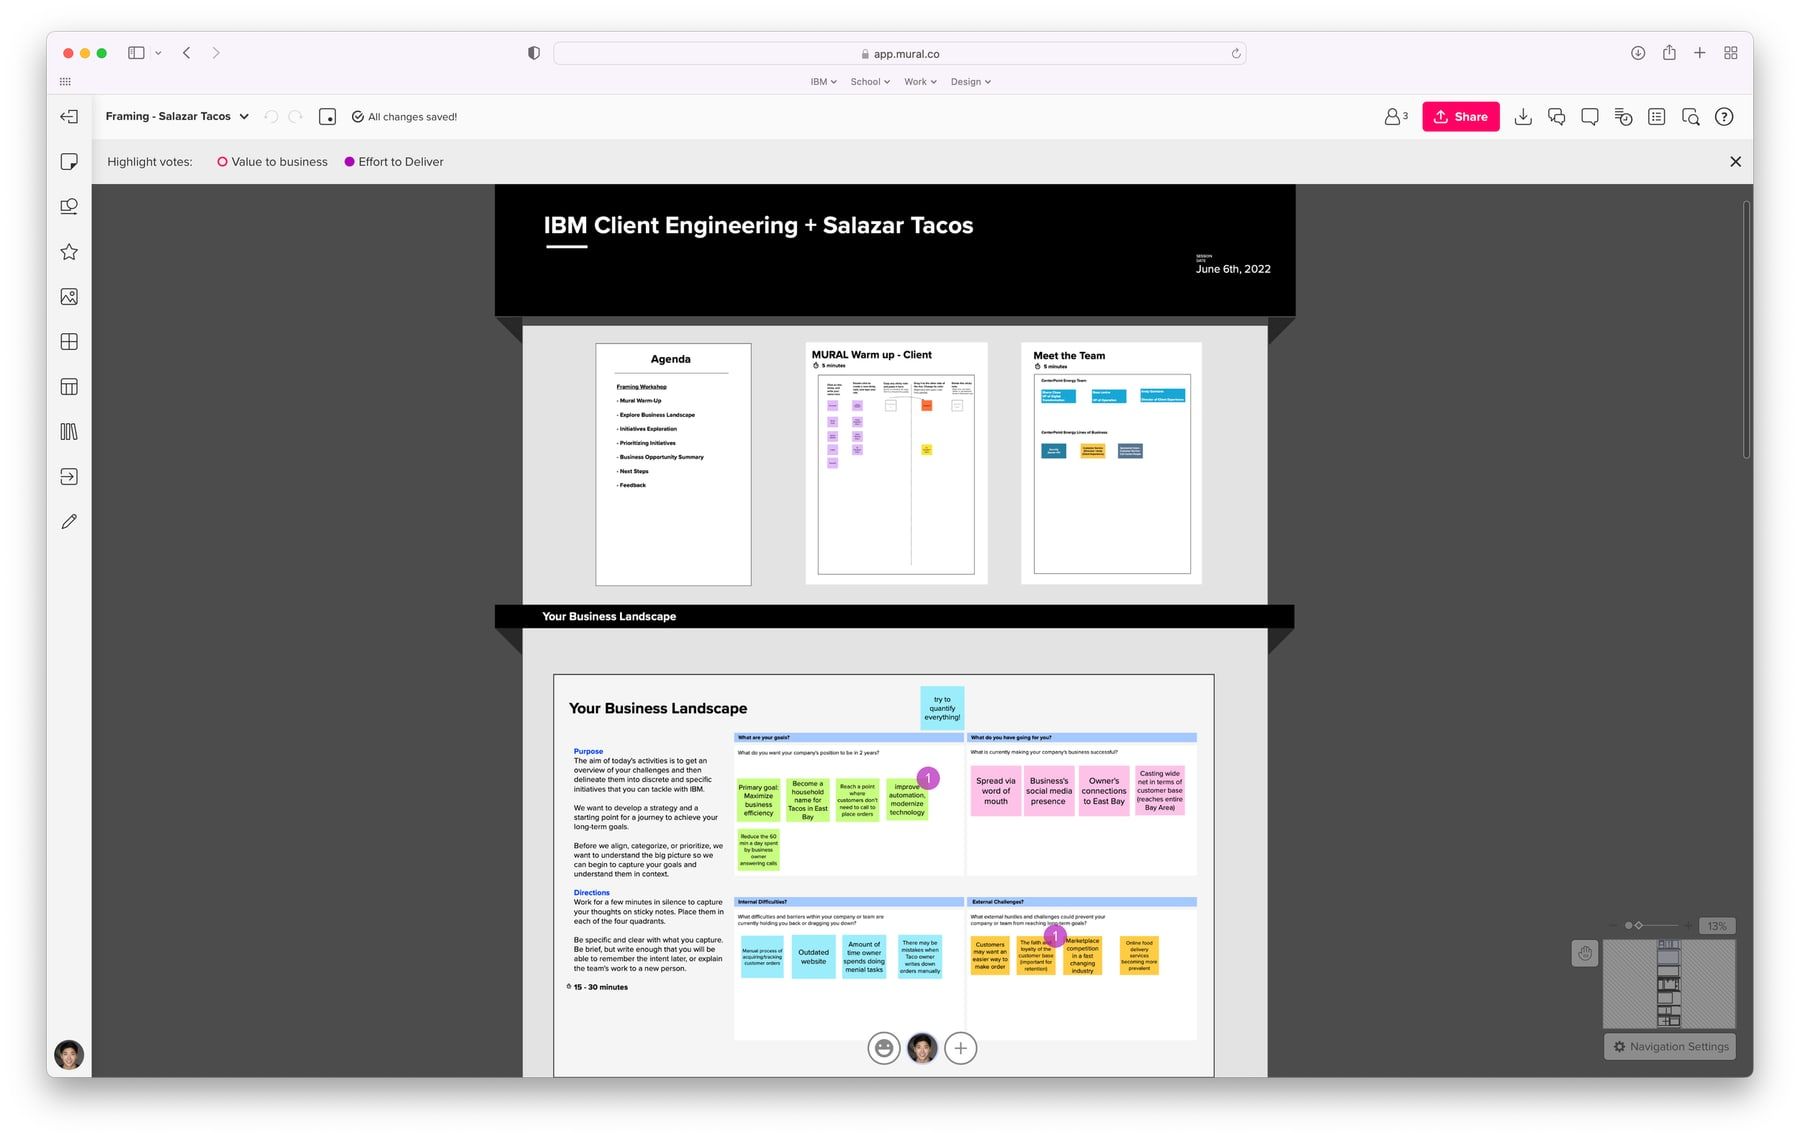The width and height of the screenshot is (1800, 1139).
Task: Open the comments speech bubble icon
Action: tap(1590, 117)
